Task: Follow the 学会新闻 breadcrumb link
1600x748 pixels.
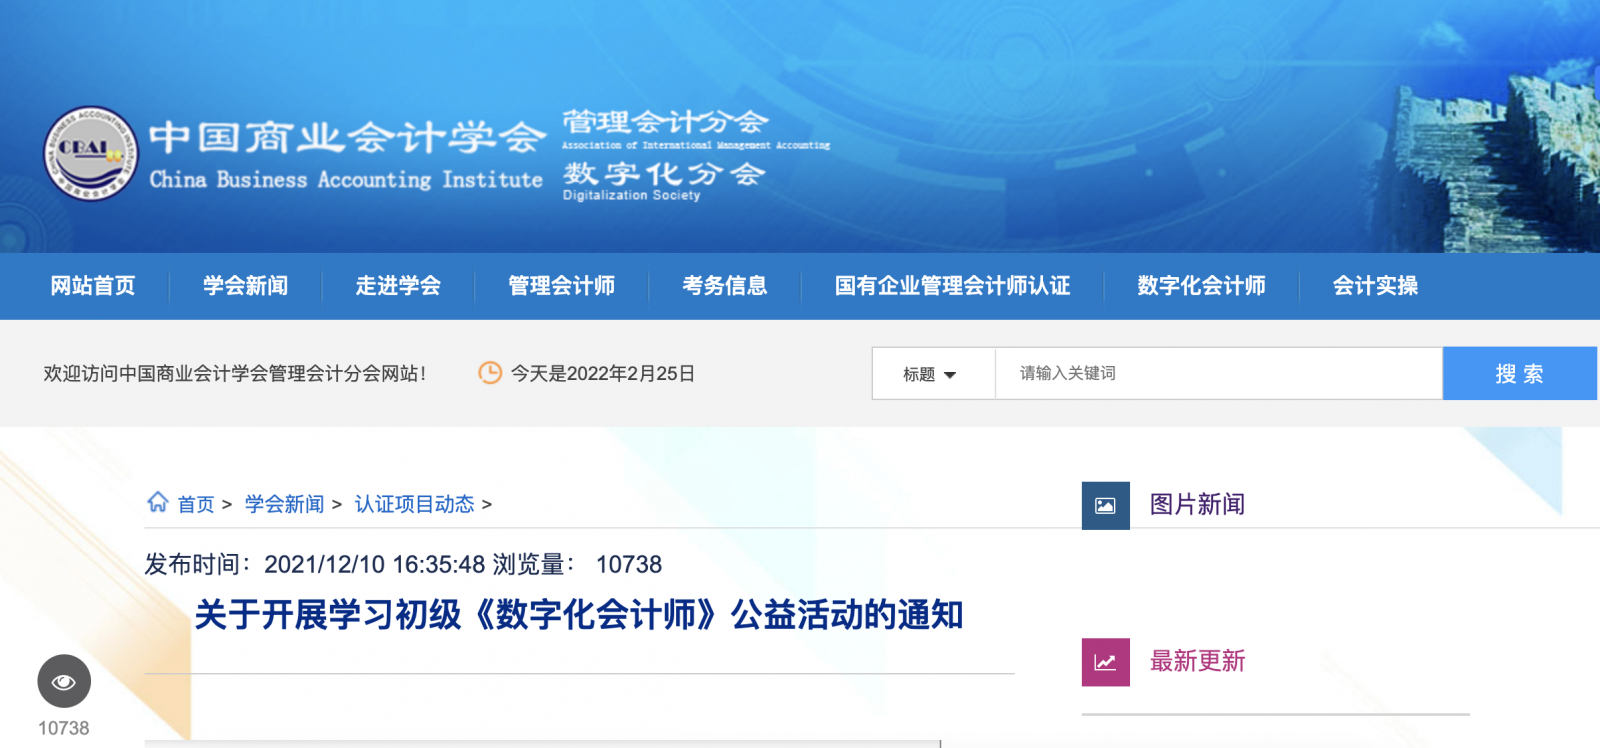Action: click(285, 504)
